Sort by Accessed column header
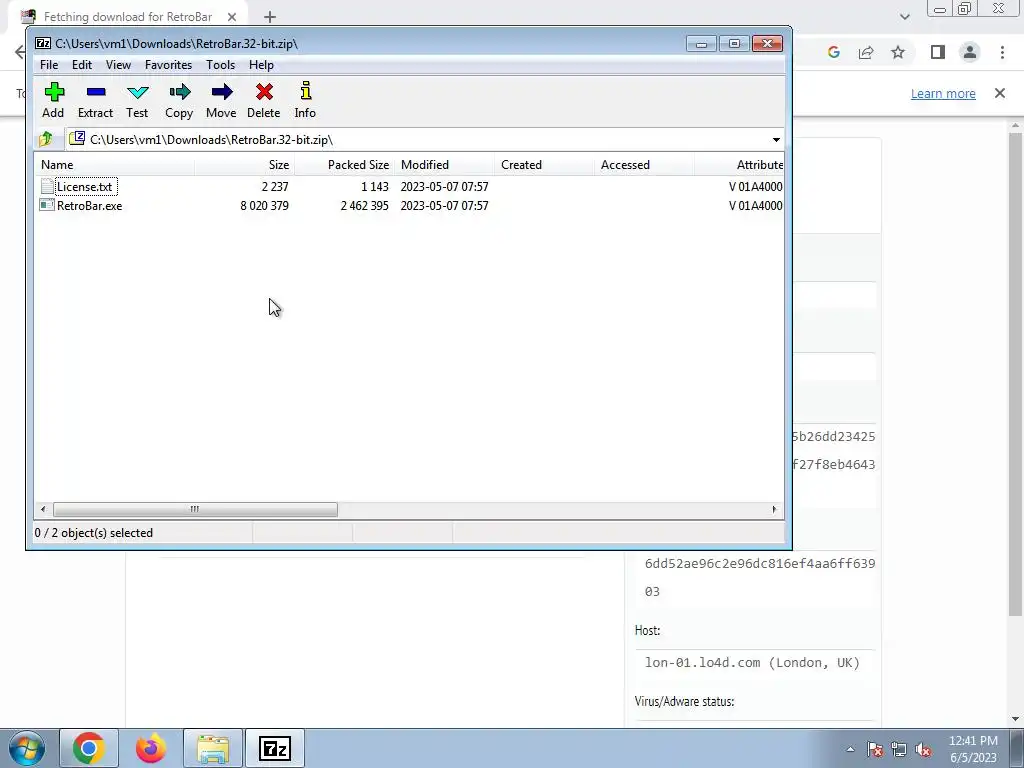This screenshot has width=1024, height=768. pyautogui.click(x=644, y=165)
